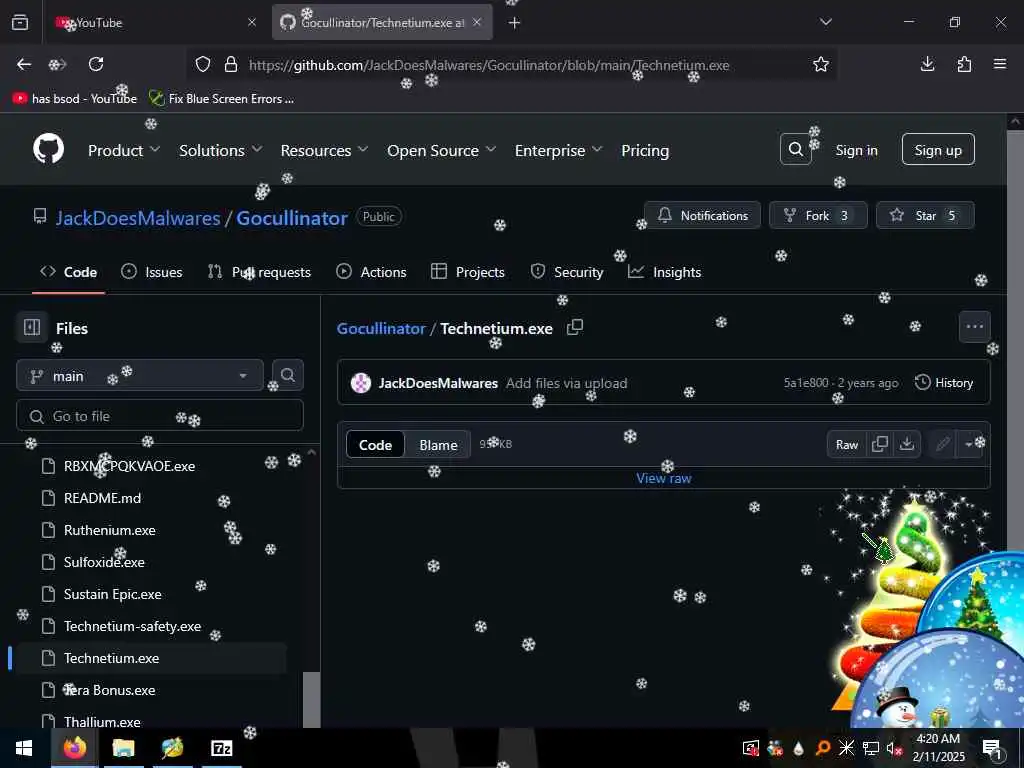Search files with magnifier beside branch selector
Image resolution: width=1024 pixels, height=768 pixels.
(x=287, y=375)
